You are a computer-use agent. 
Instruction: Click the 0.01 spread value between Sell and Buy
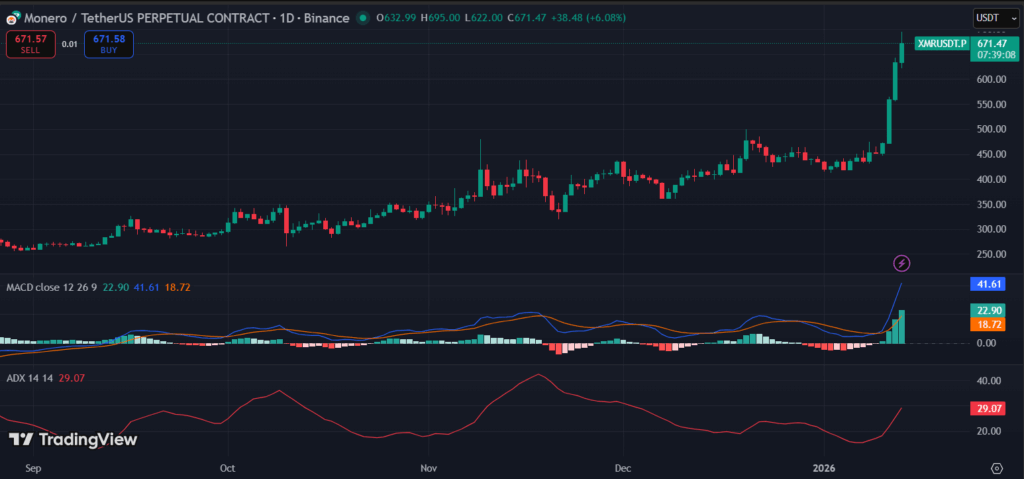click(70, 43)
